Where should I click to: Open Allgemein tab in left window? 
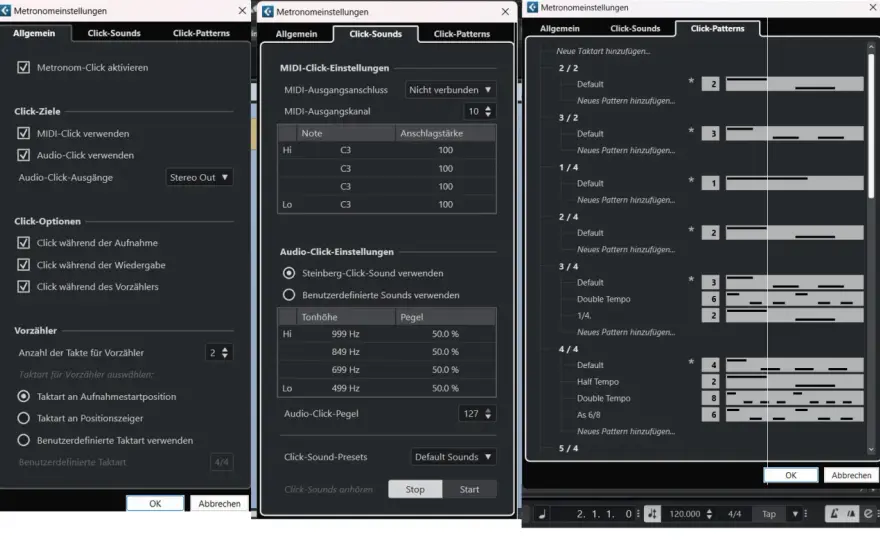point(34,33)
